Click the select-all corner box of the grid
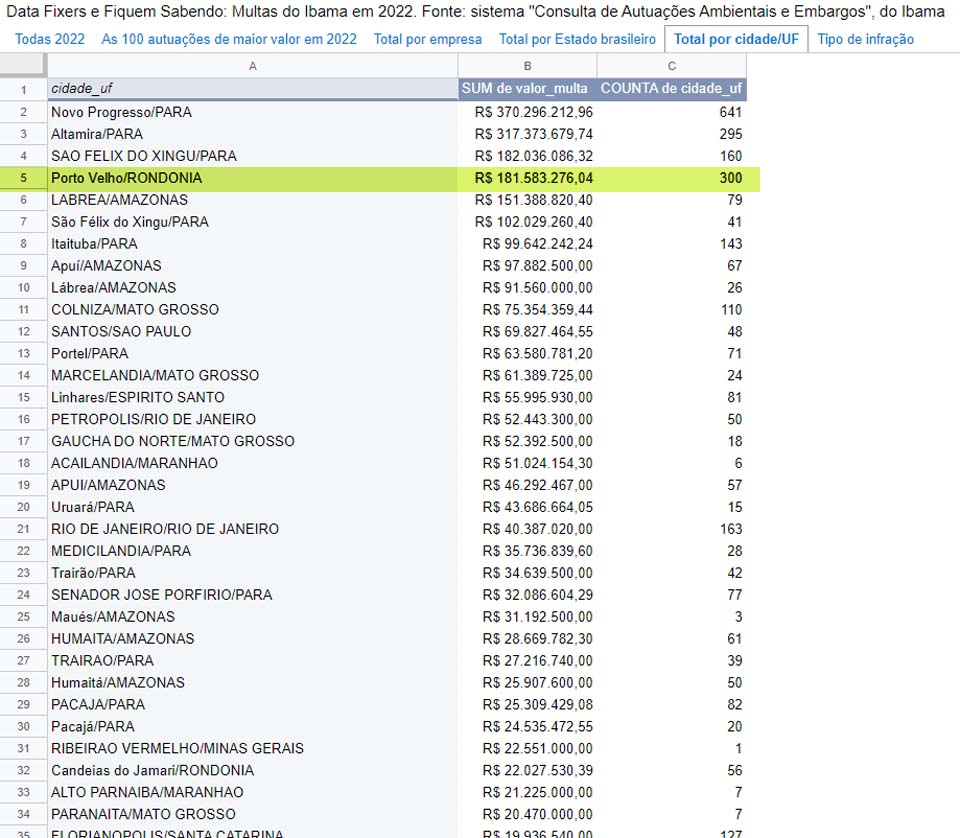 click(x=23, y=66)
